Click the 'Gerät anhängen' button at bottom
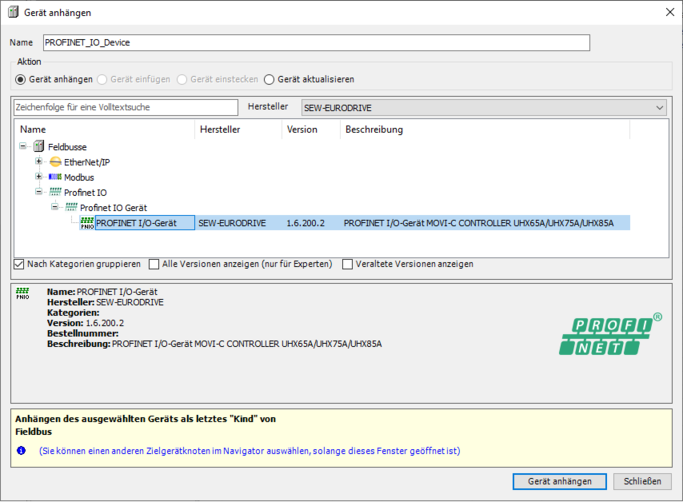 (x=559, y=481)
